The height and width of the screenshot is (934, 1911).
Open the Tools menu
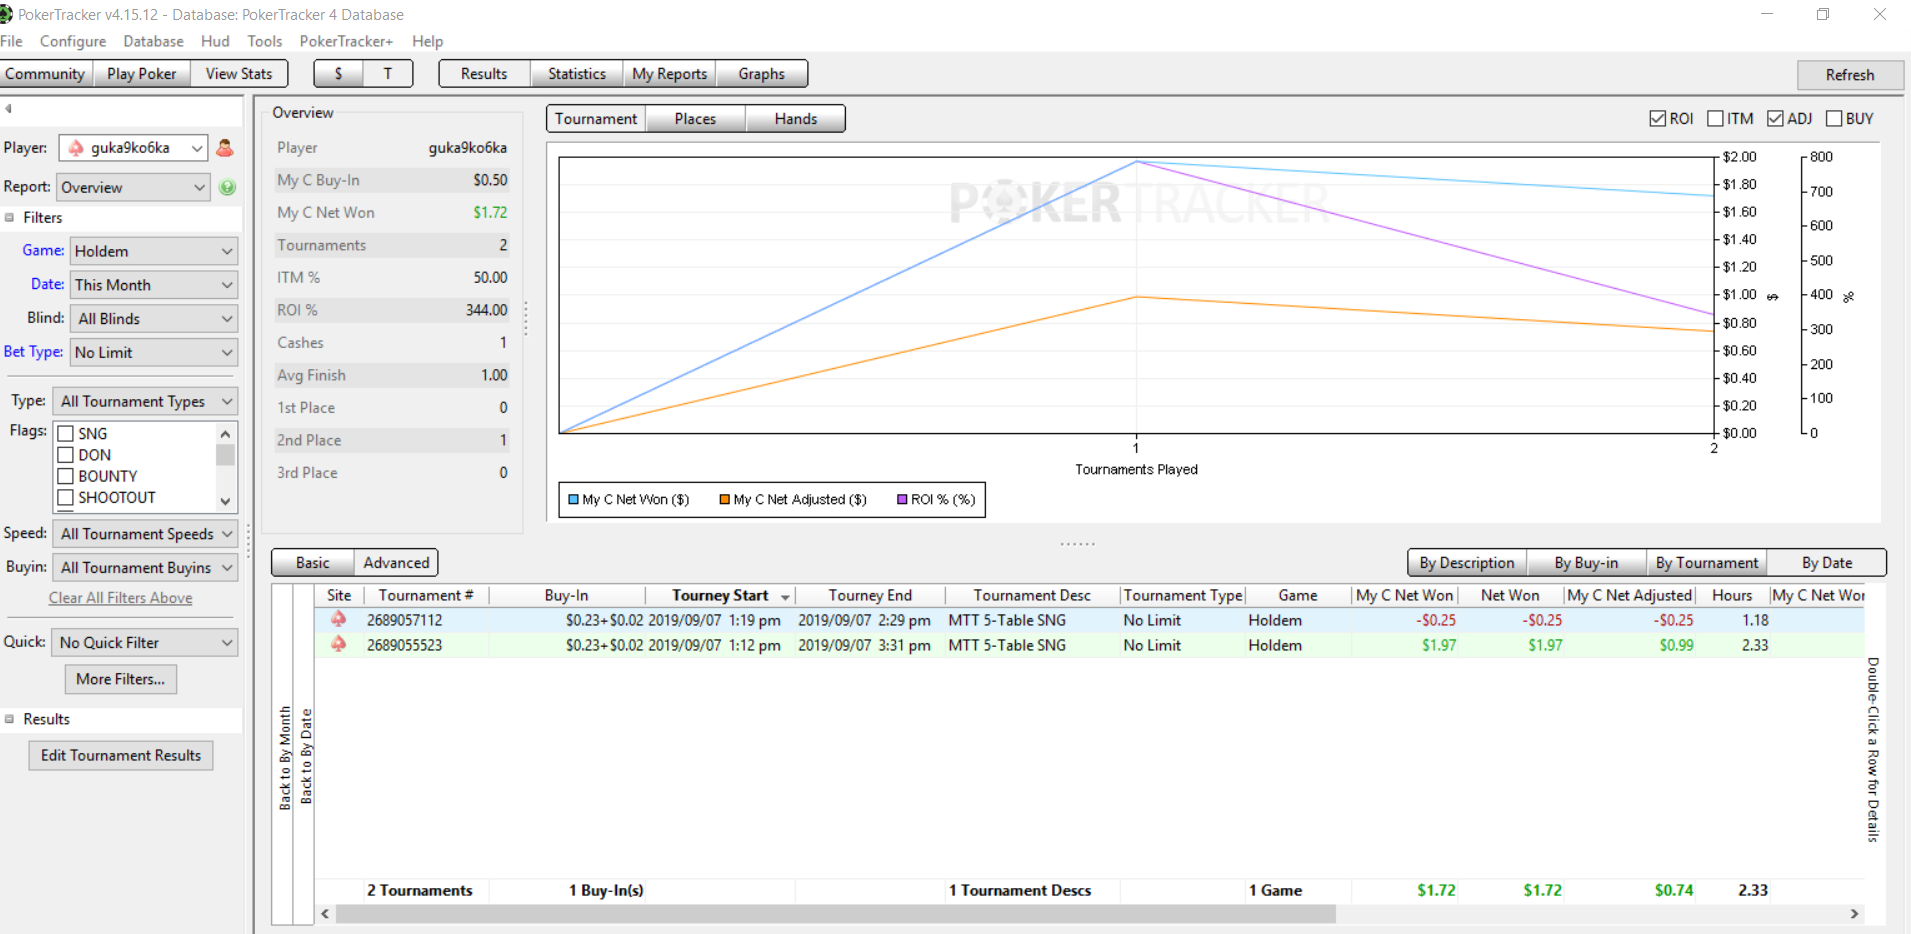(x=265, y=41)
